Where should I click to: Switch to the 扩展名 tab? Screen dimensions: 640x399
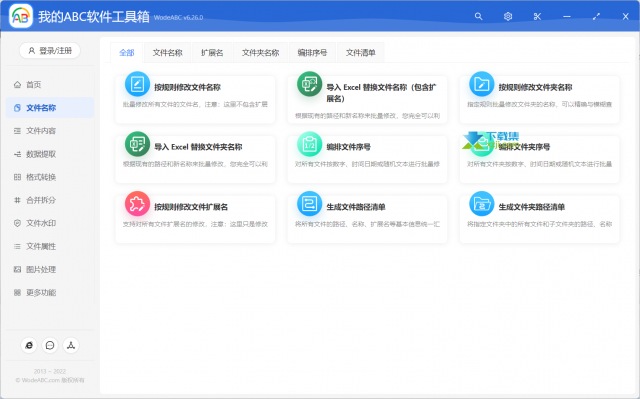point(212,53)
